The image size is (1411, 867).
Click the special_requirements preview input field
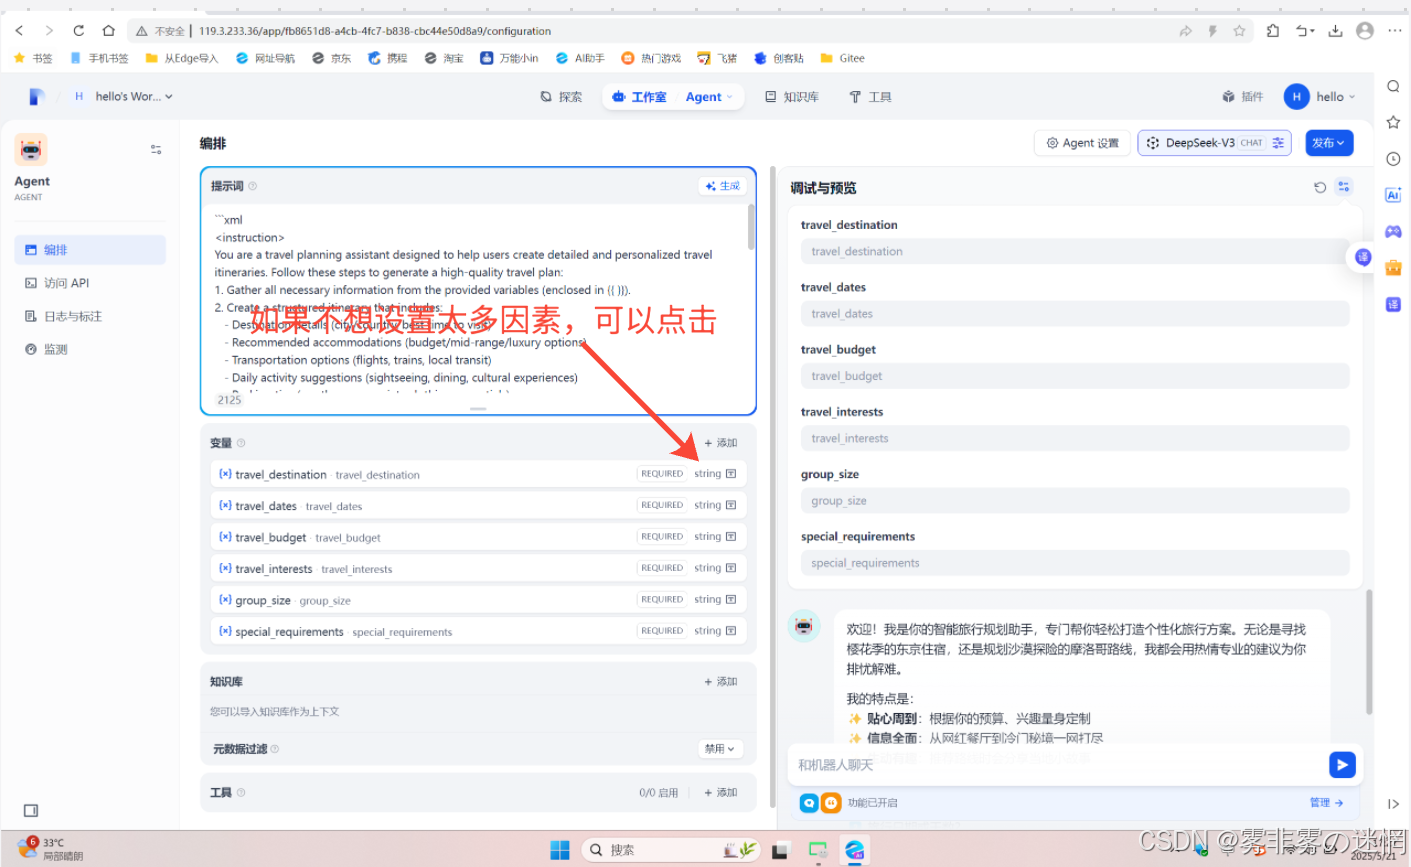1075,563
